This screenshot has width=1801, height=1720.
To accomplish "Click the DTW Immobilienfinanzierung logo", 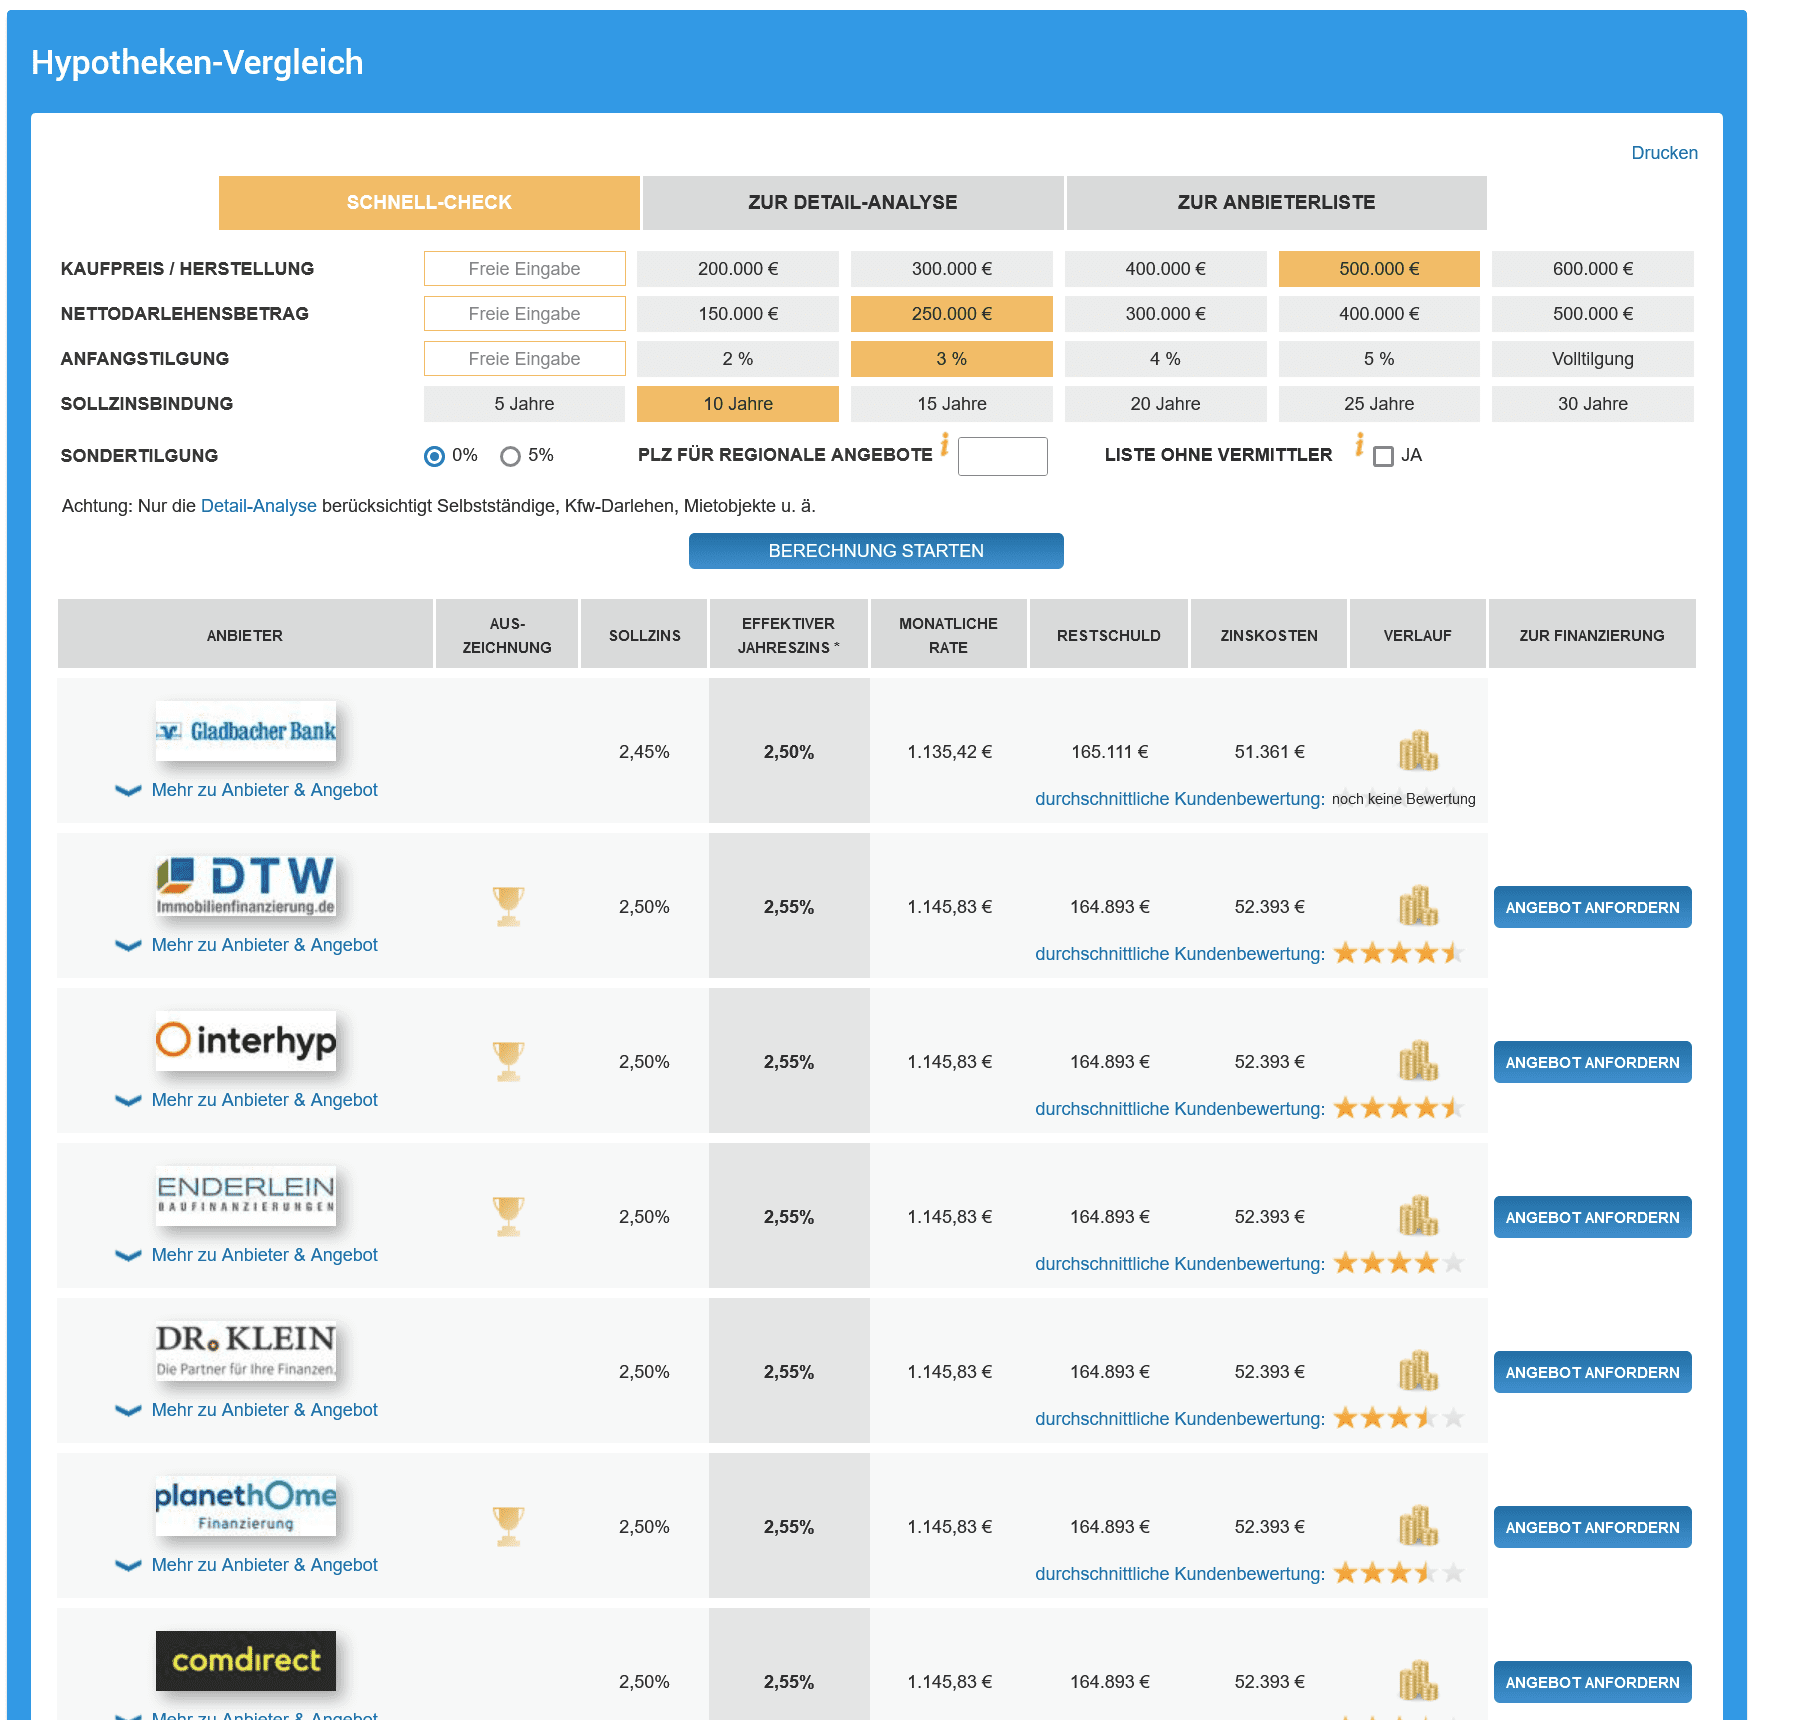I will pyautogui.click(x=246, y=886).
